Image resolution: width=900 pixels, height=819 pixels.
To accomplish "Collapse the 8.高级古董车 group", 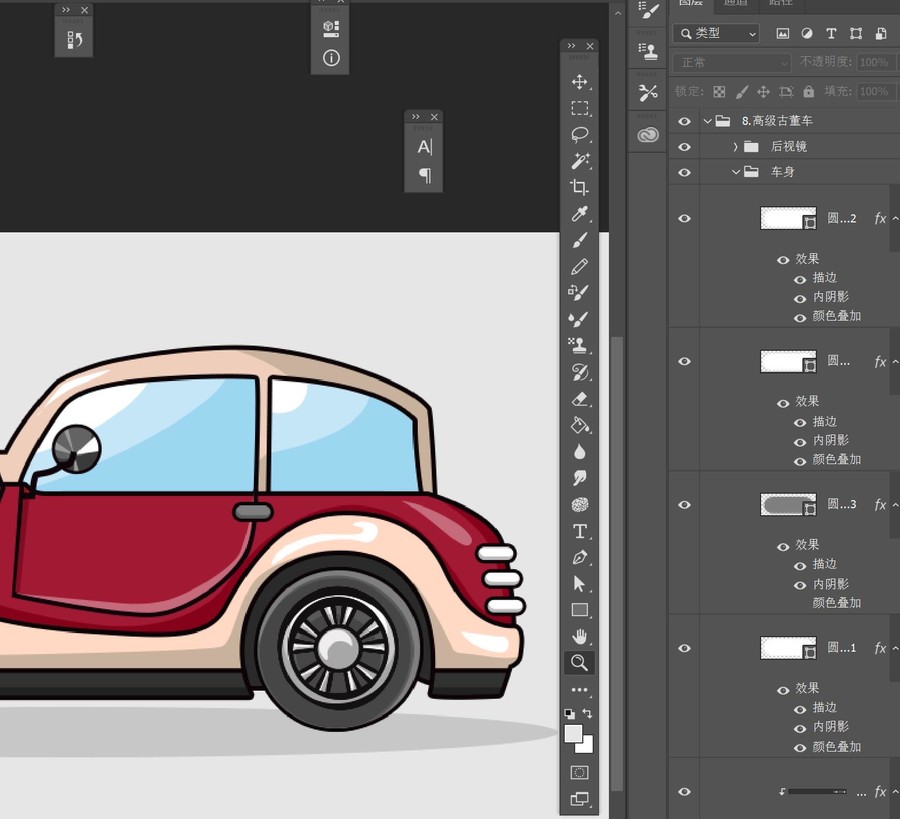I will coord(708,121).
